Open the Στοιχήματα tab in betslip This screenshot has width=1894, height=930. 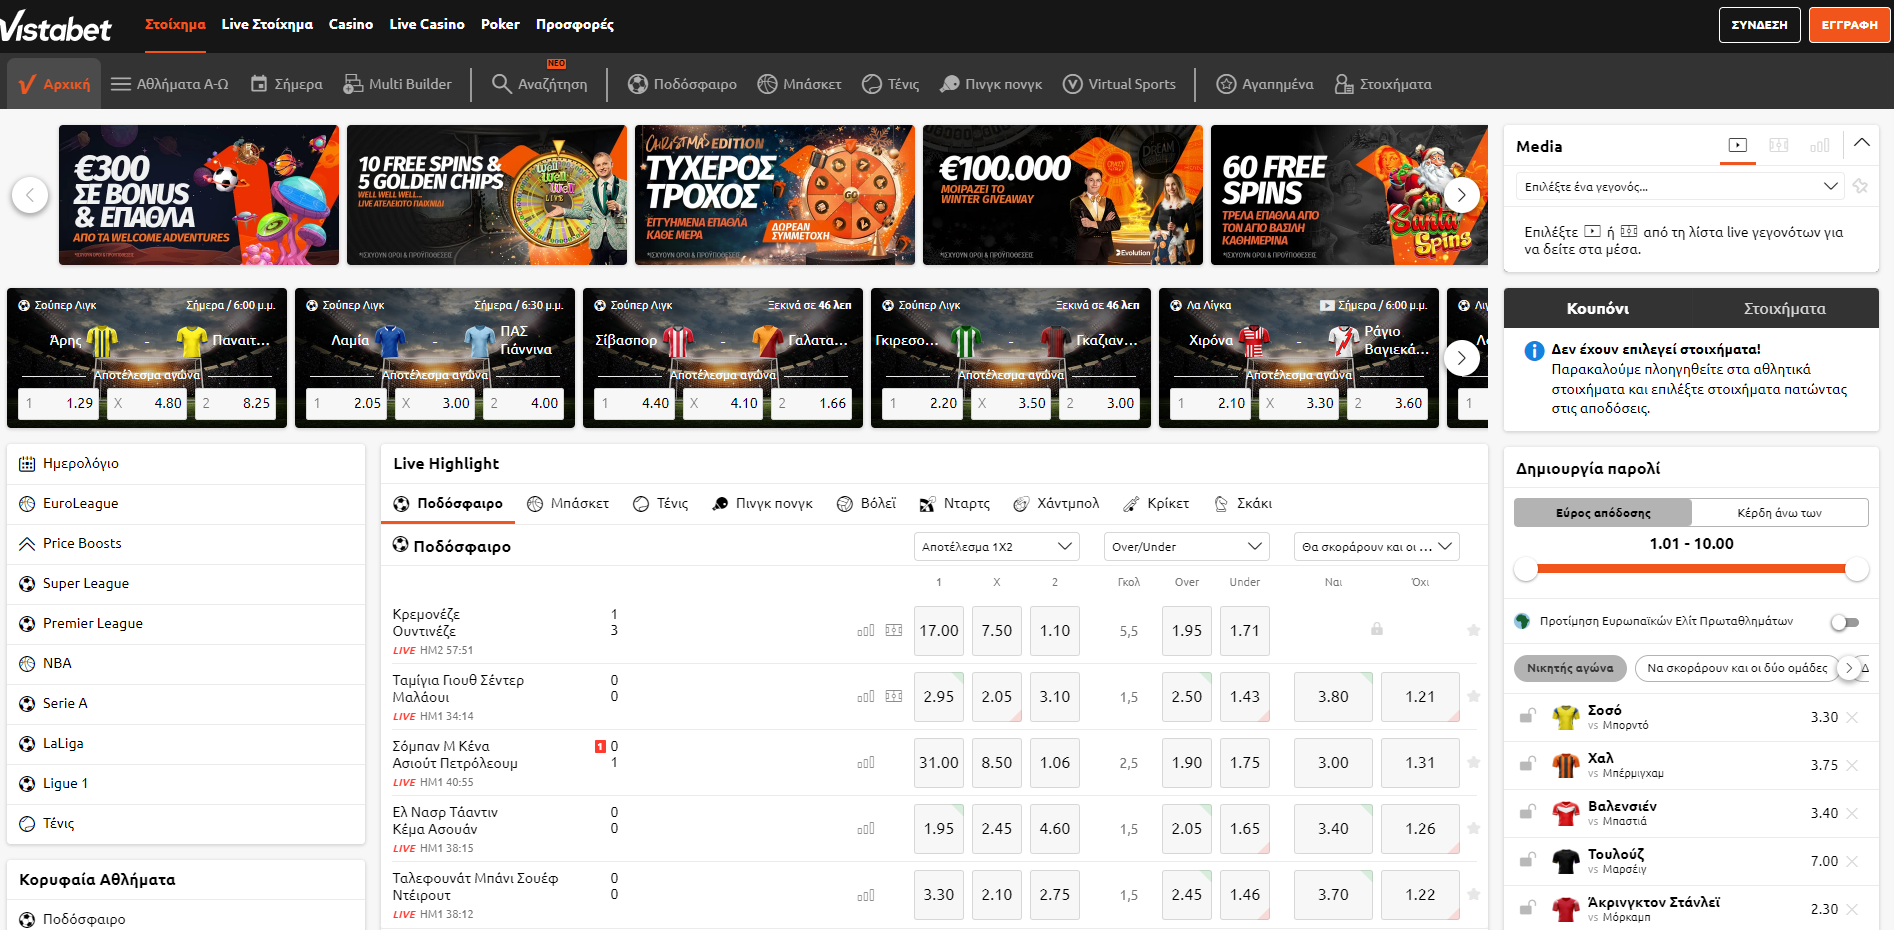[x=1784, y=309]
